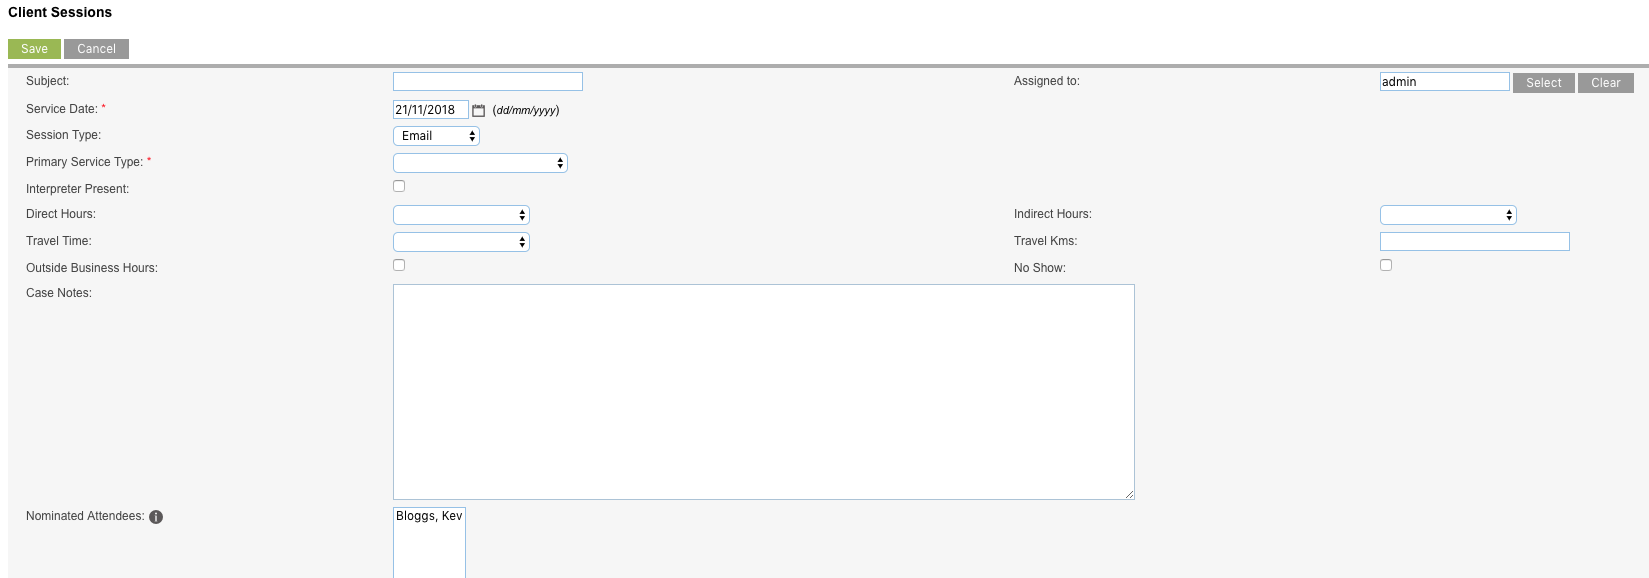The height and width of the screenshot is (578, 1649).
Task: Check the No Show checkbox
Action: 1386,265
